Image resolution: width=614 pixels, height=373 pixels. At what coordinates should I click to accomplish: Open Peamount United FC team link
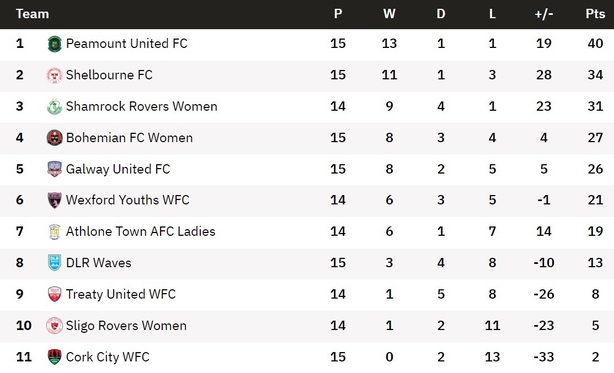[x=126, y=43]
